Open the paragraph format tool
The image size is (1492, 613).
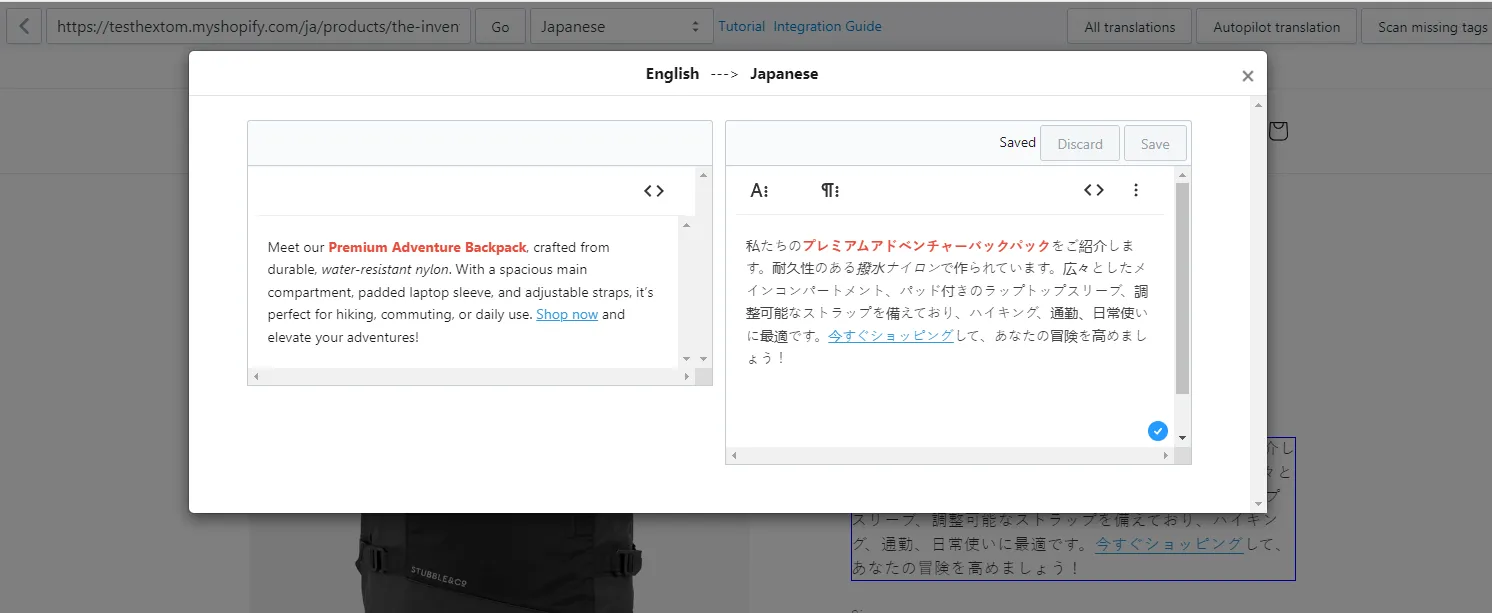(830, 190)
